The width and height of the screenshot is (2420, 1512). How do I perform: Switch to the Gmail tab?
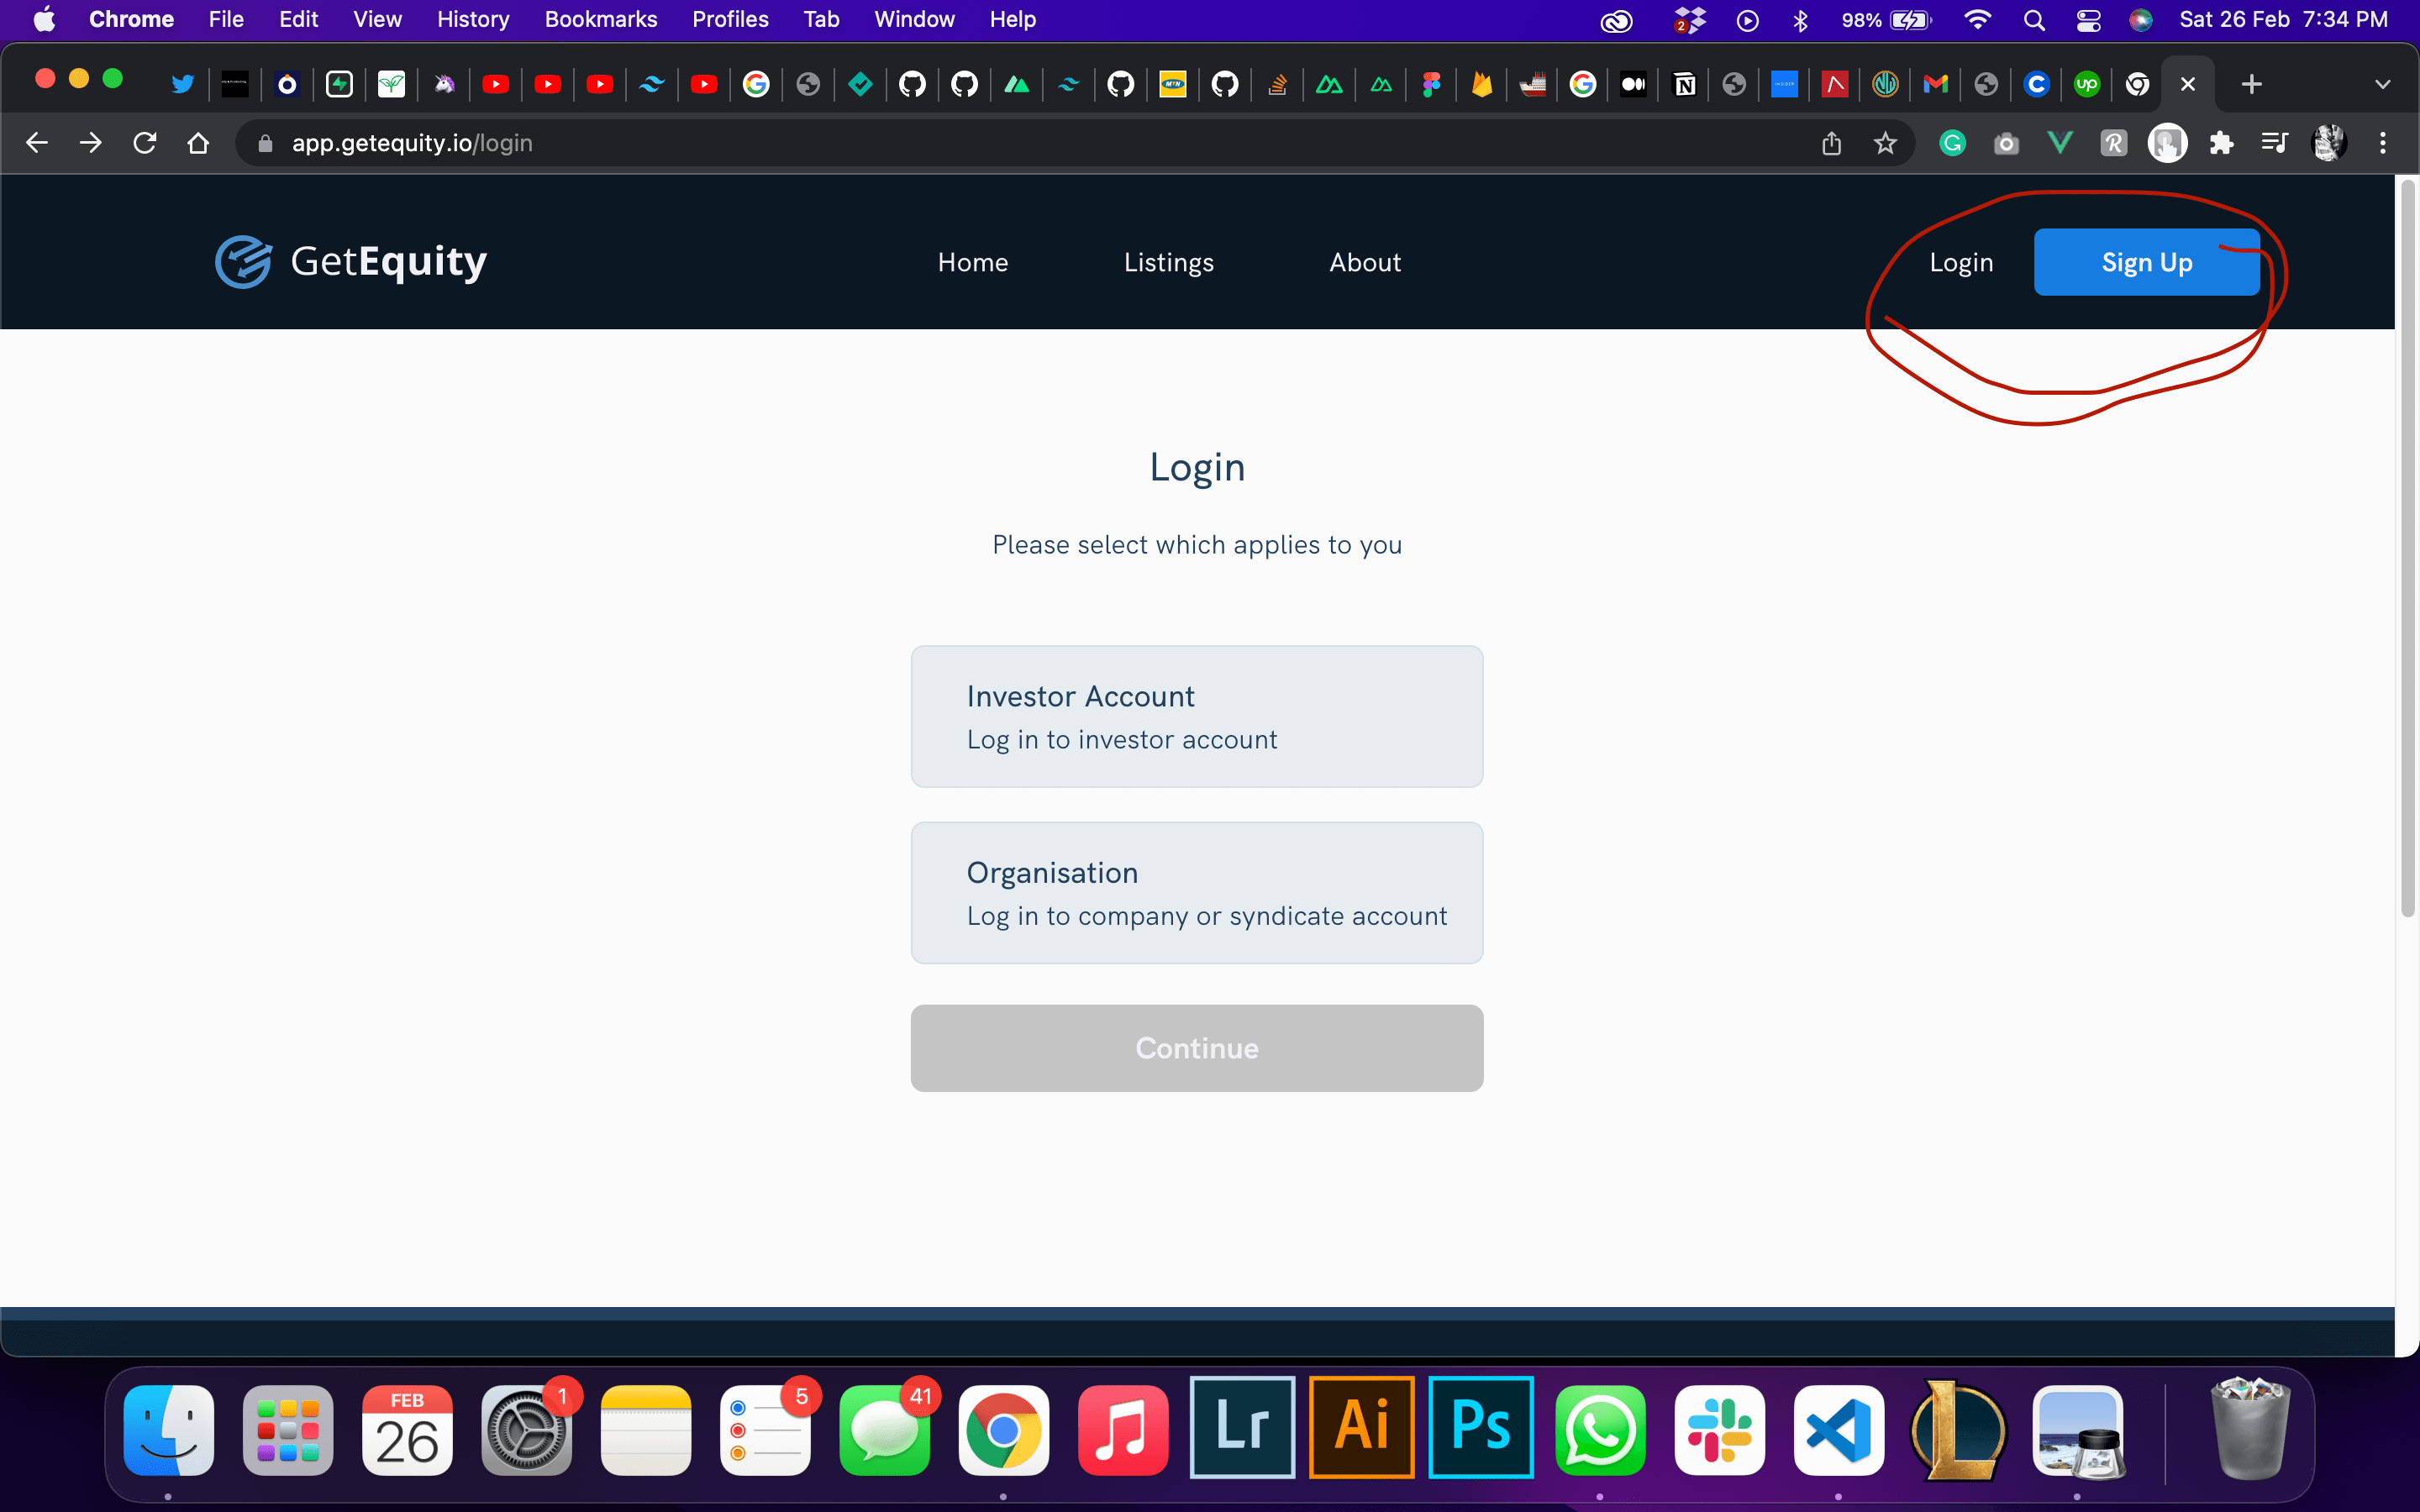1936,84
